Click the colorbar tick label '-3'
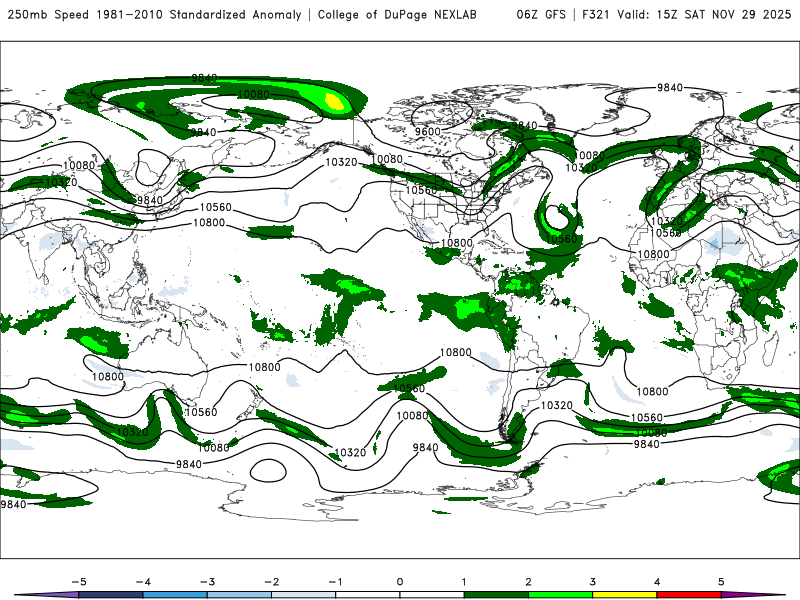The image size is (800, 600). coord(207,582)
